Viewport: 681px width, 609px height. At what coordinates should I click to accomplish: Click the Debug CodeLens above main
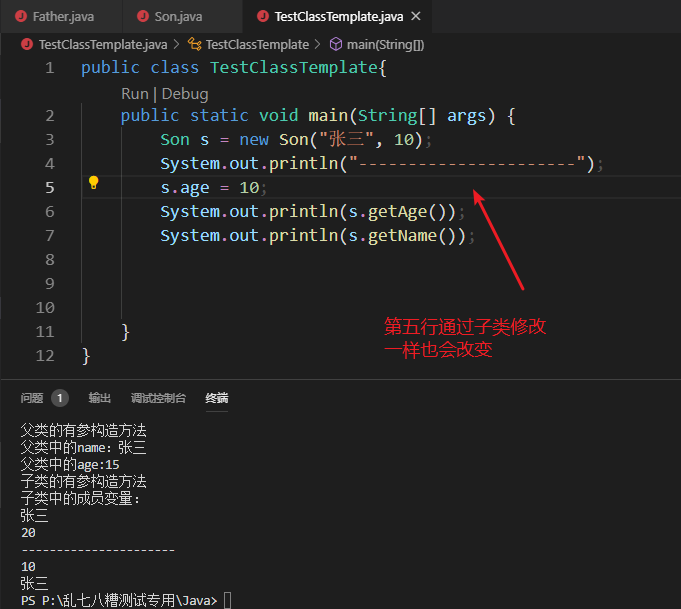(x=185, y=93)
